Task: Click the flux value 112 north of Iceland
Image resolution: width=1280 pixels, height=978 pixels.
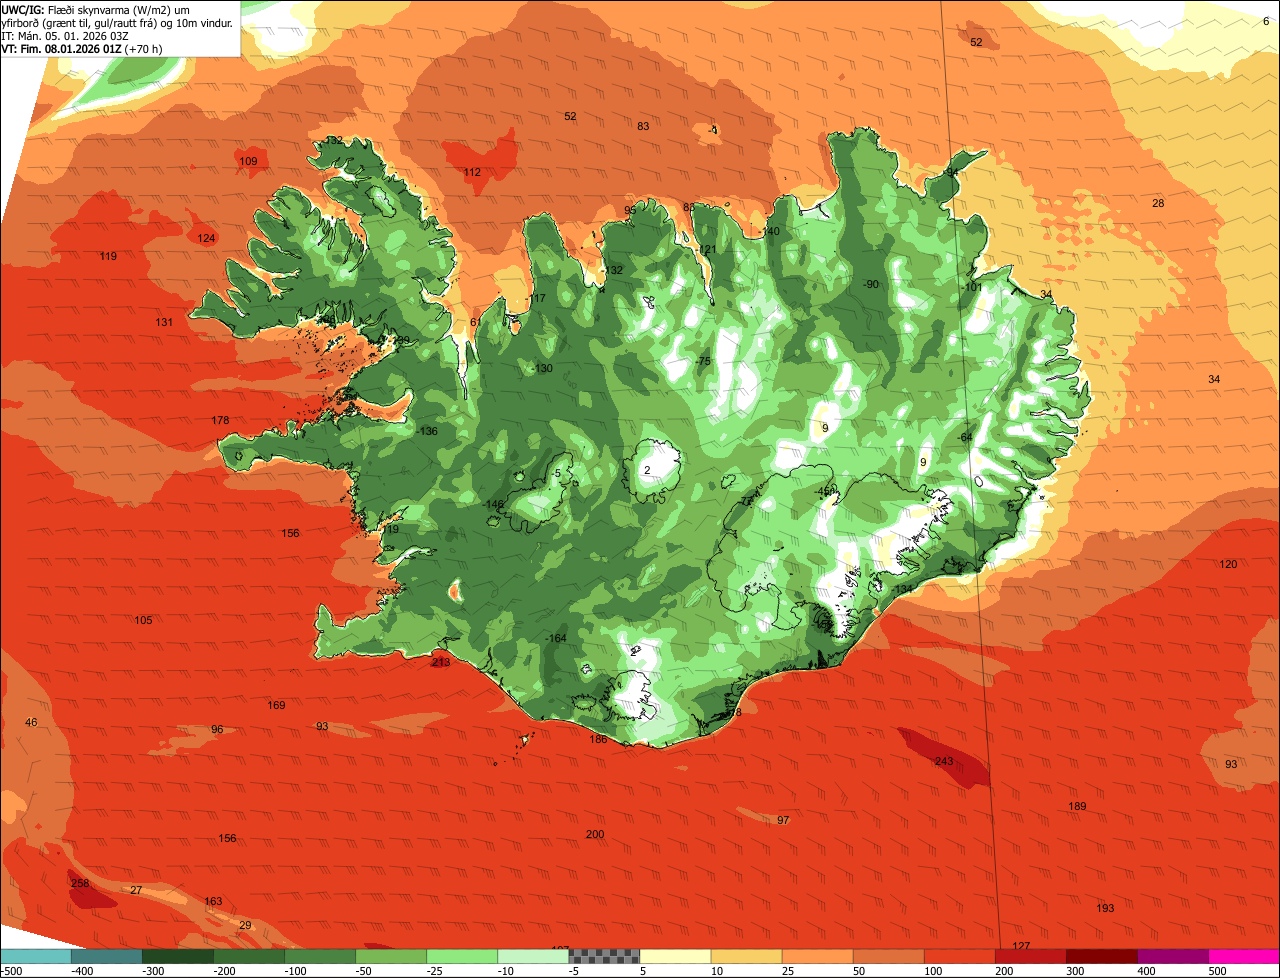Action: [x=472, y=172]
